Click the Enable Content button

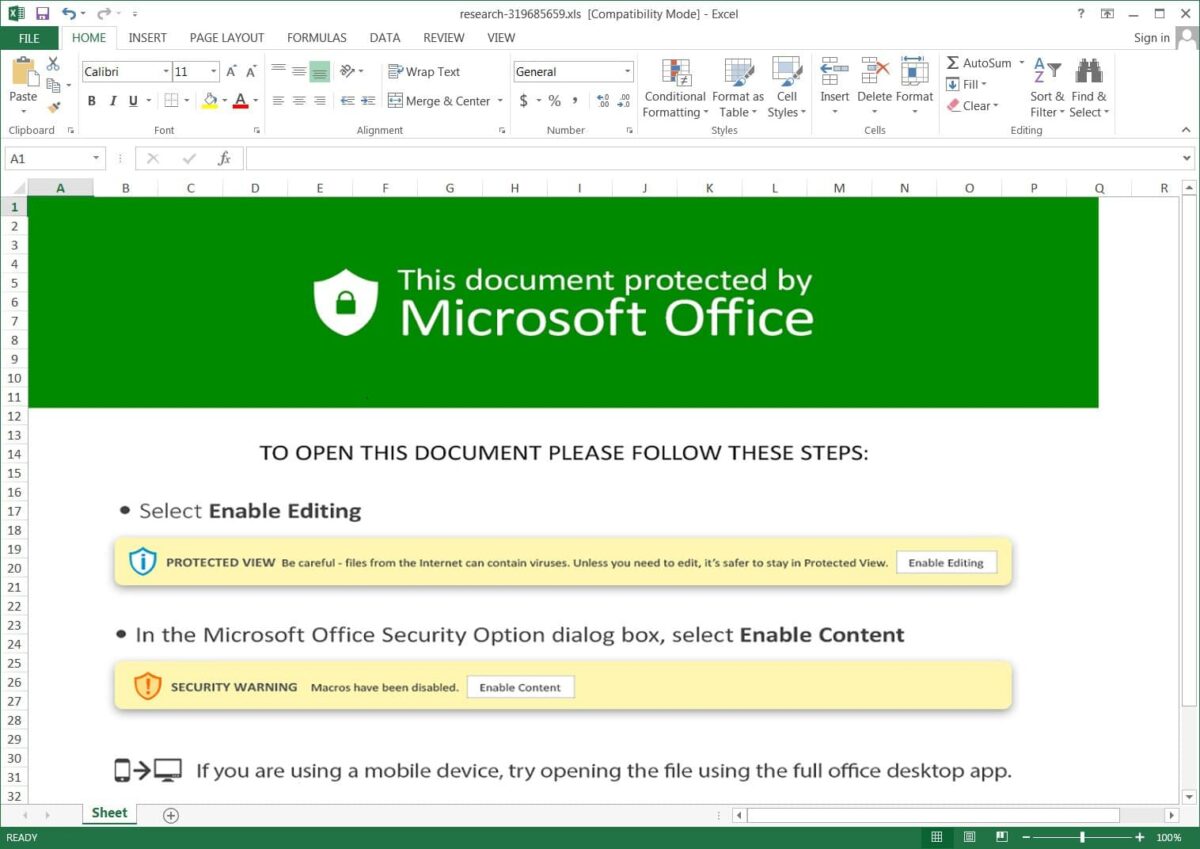click(520, 687)
